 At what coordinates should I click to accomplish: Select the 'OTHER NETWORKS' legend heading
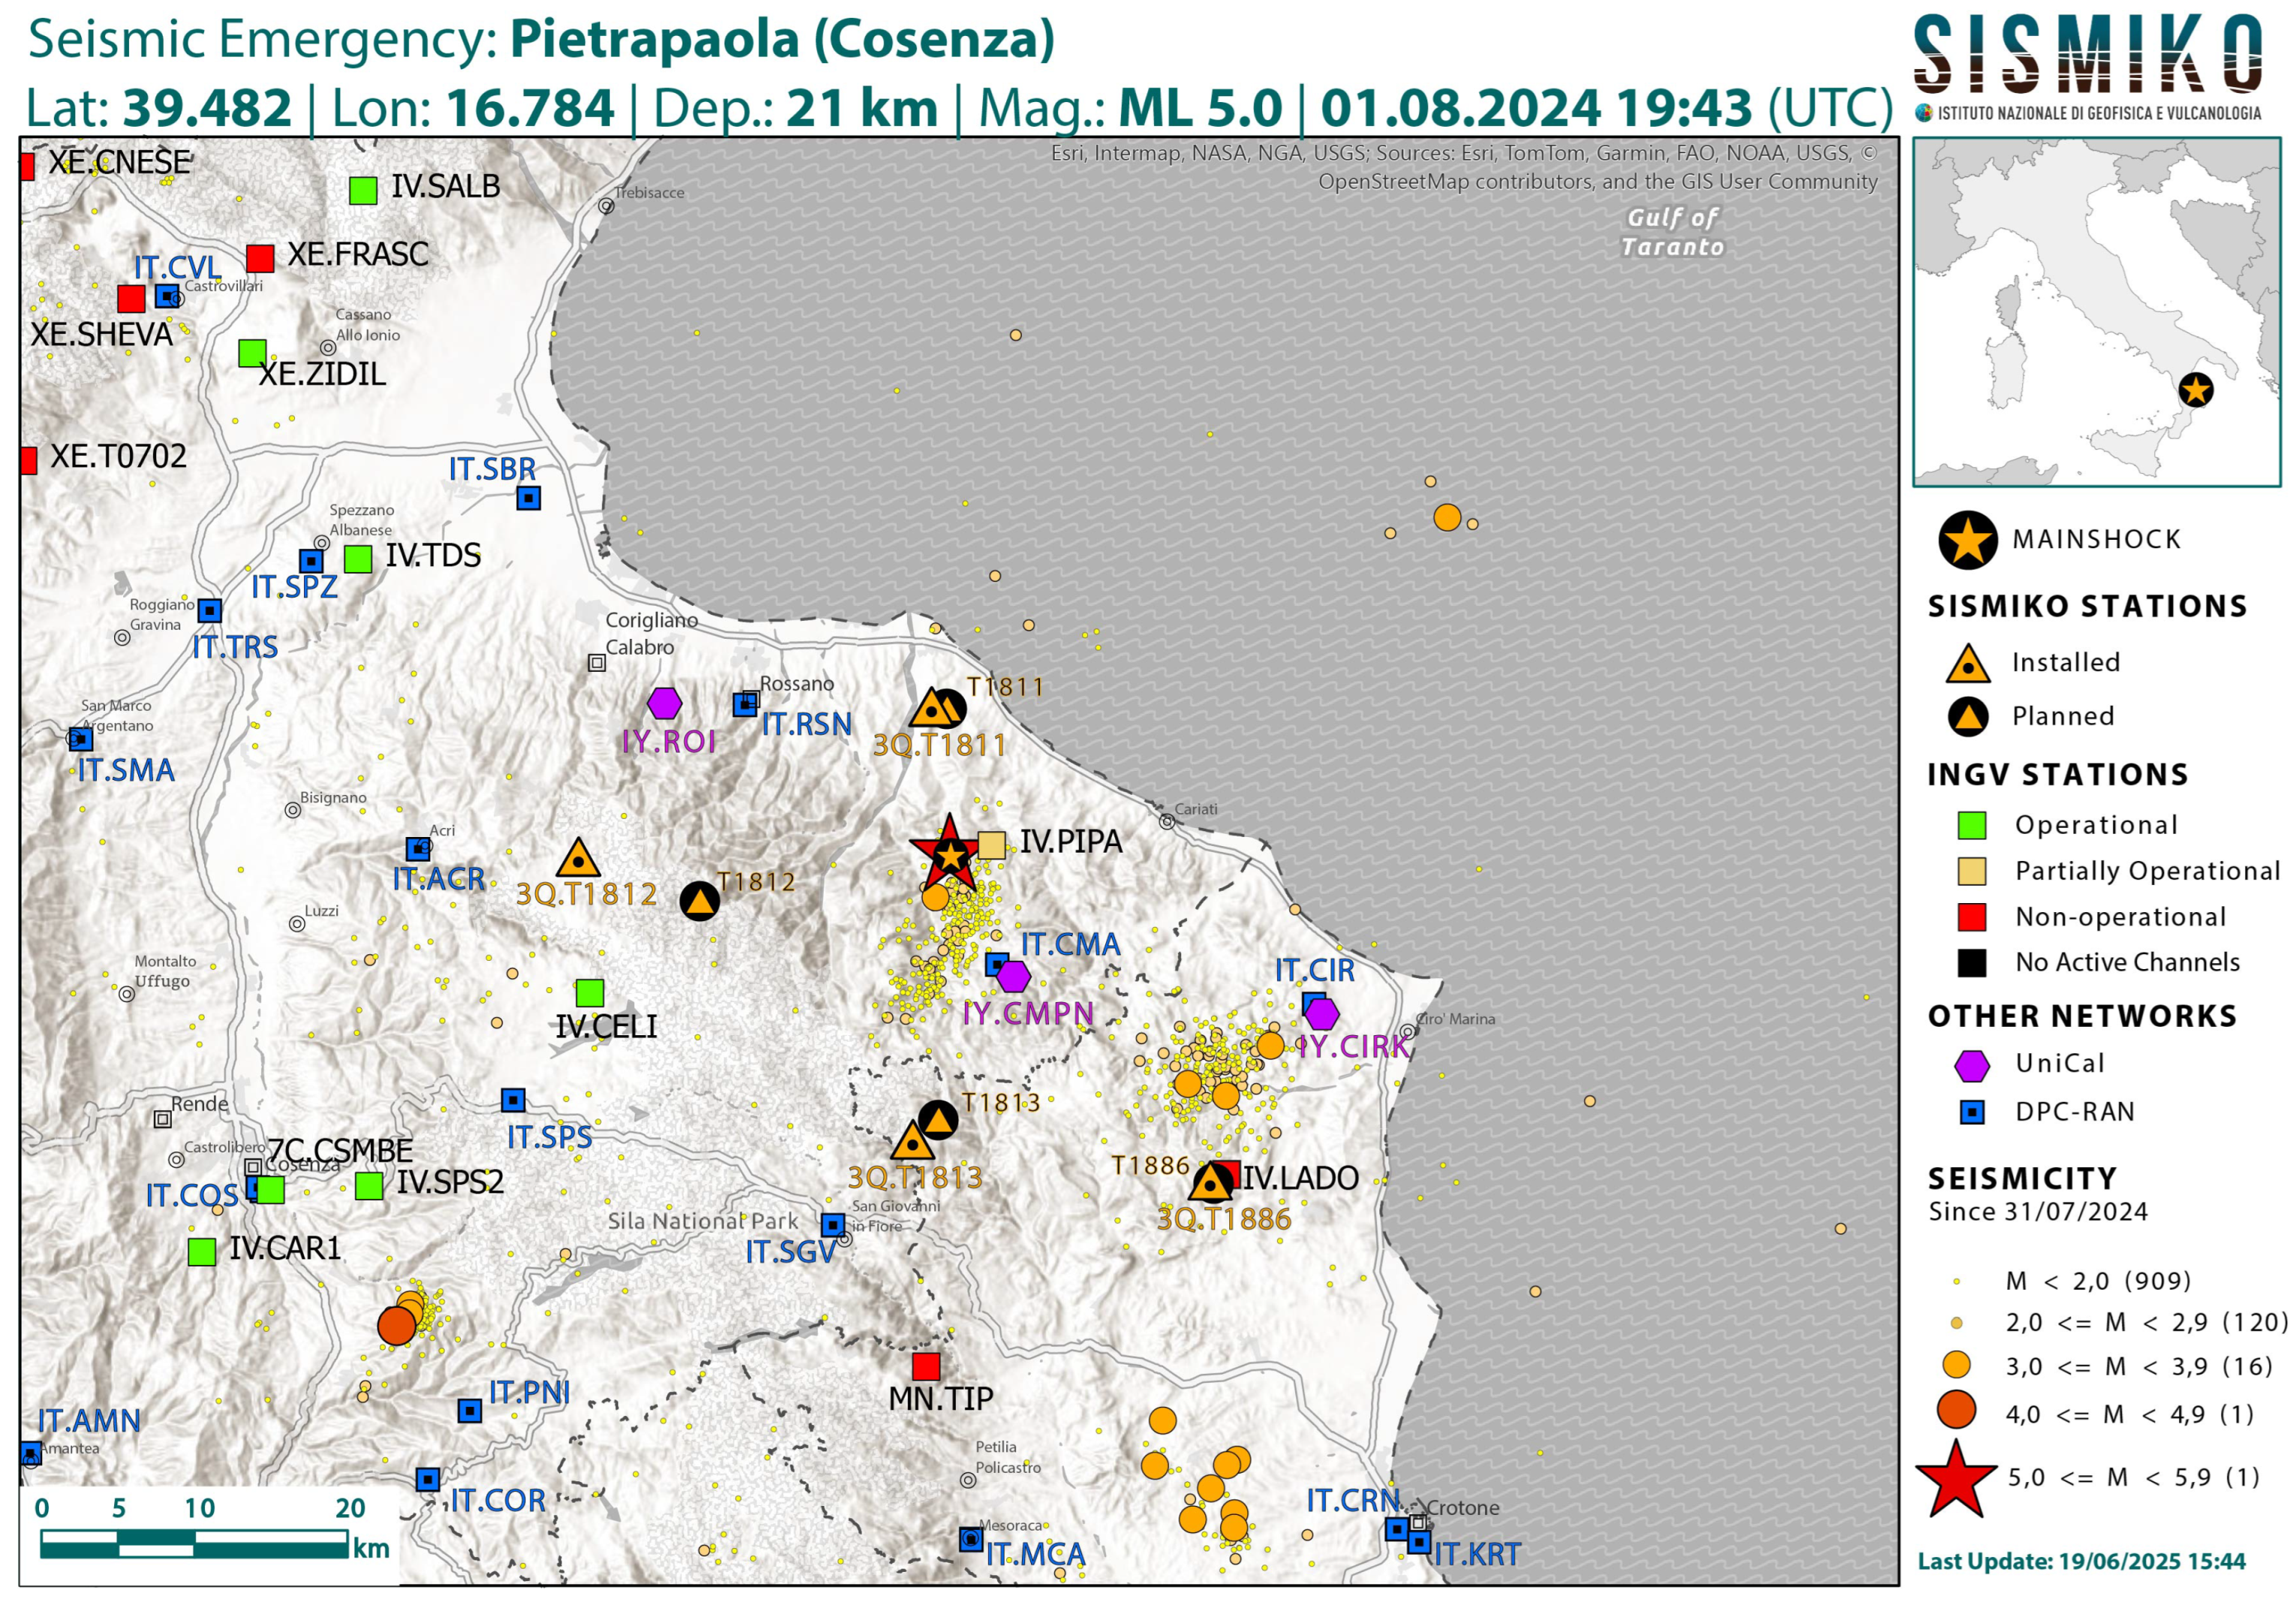(2082, 1016)
